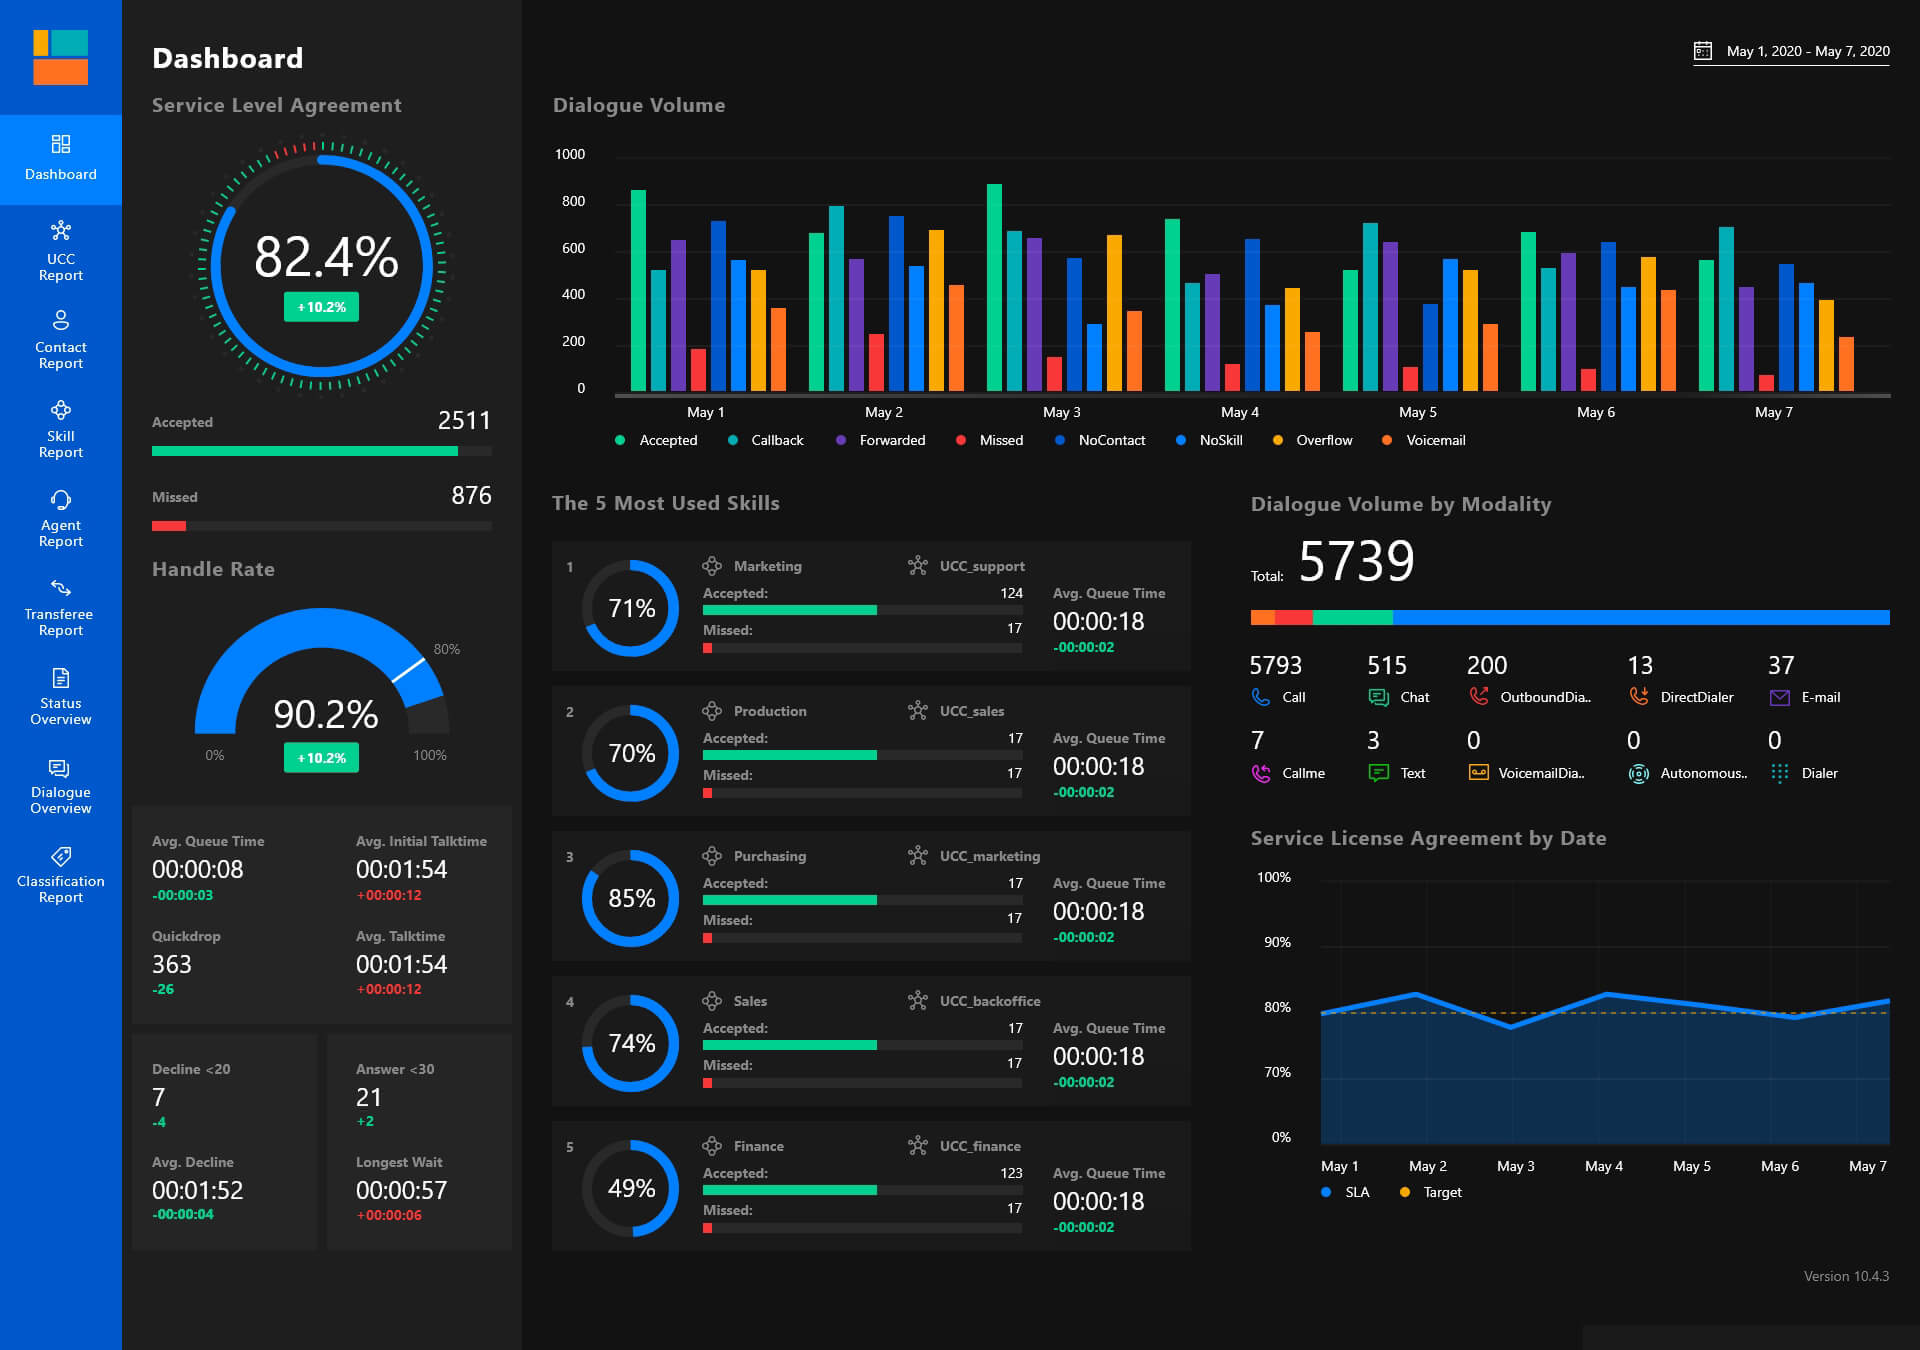Expand the Dialogue Overview section

point(60,785)
